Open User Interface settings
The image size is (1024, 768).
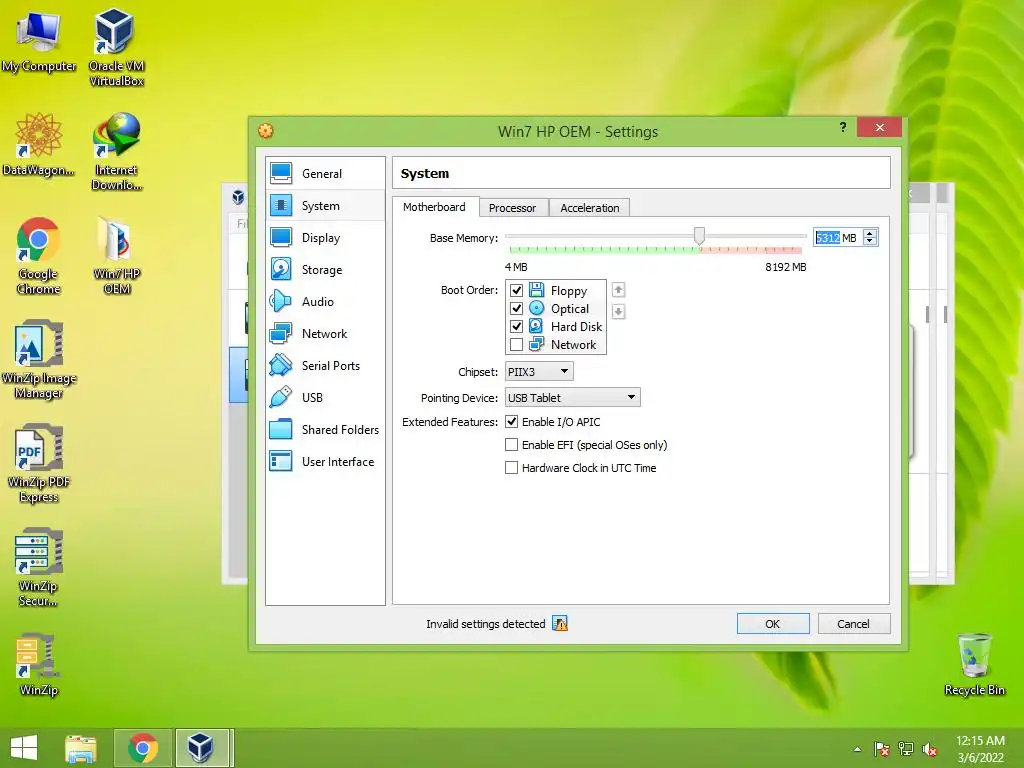(325, 462)
